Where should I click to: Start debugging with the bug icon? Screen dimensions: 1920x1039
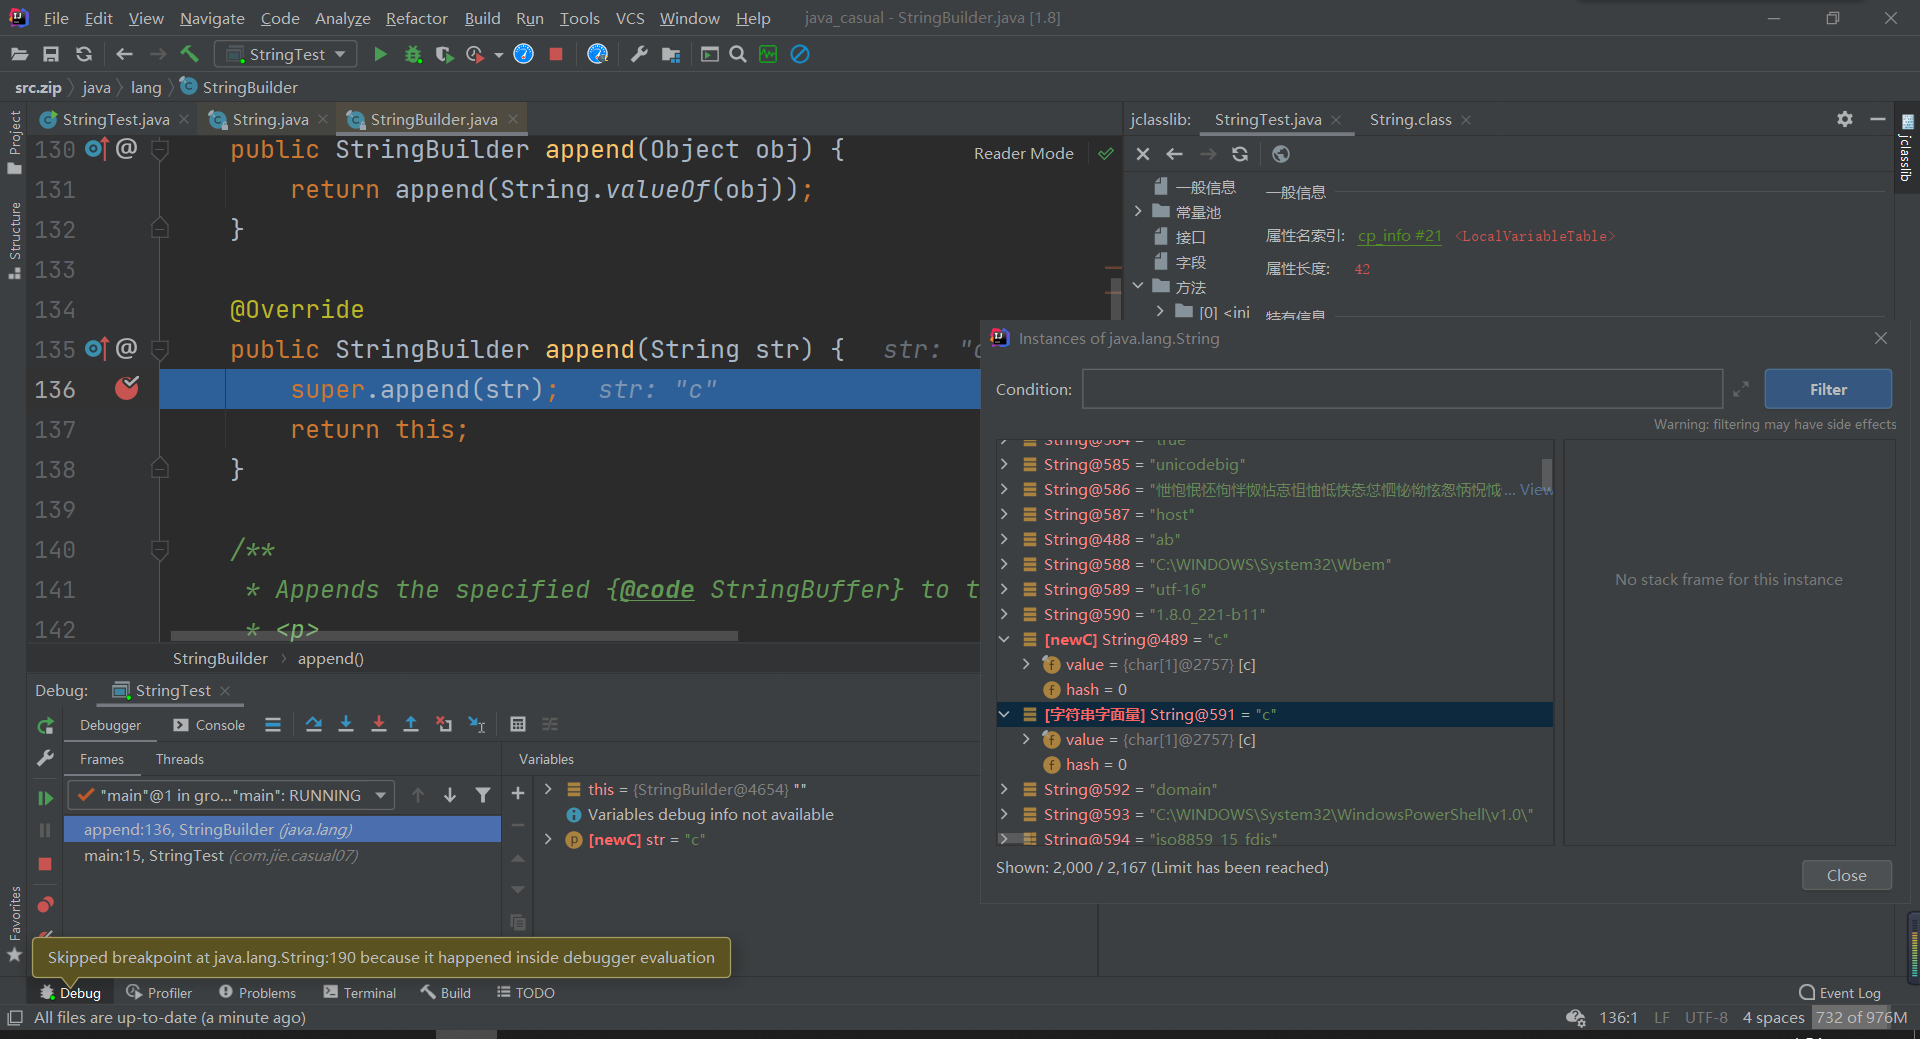[413, 54]
